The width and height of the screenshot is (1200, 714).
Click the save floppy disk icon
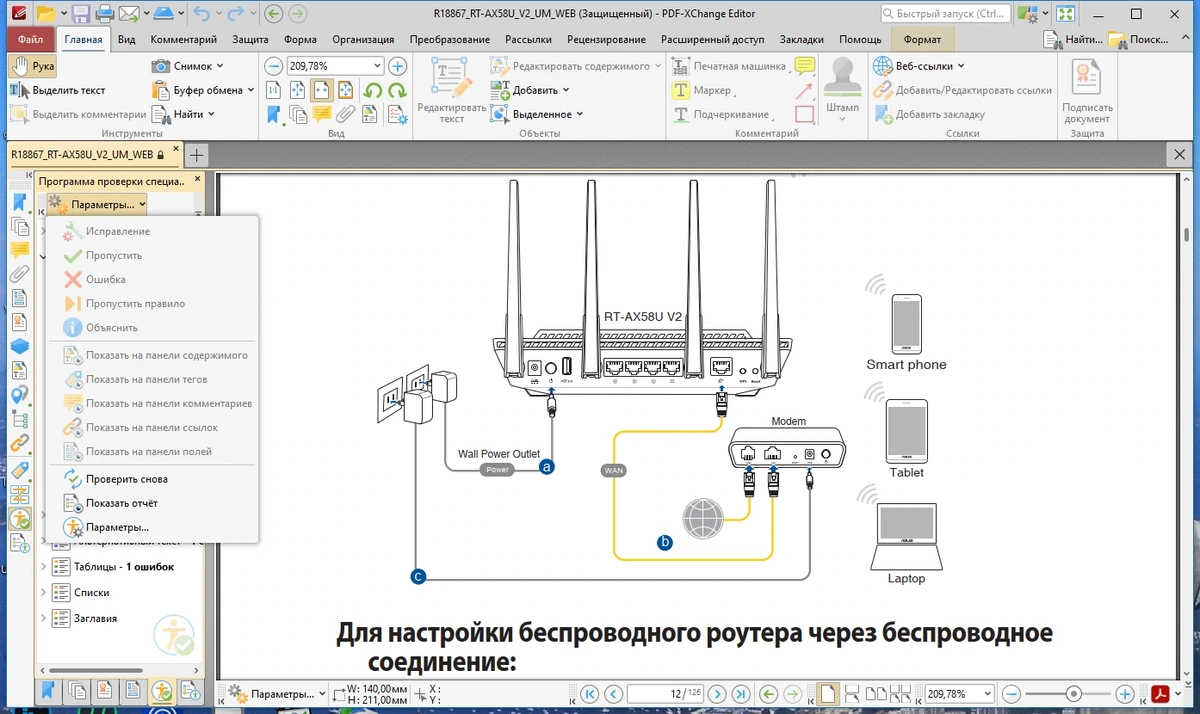(x=80, y=14)
